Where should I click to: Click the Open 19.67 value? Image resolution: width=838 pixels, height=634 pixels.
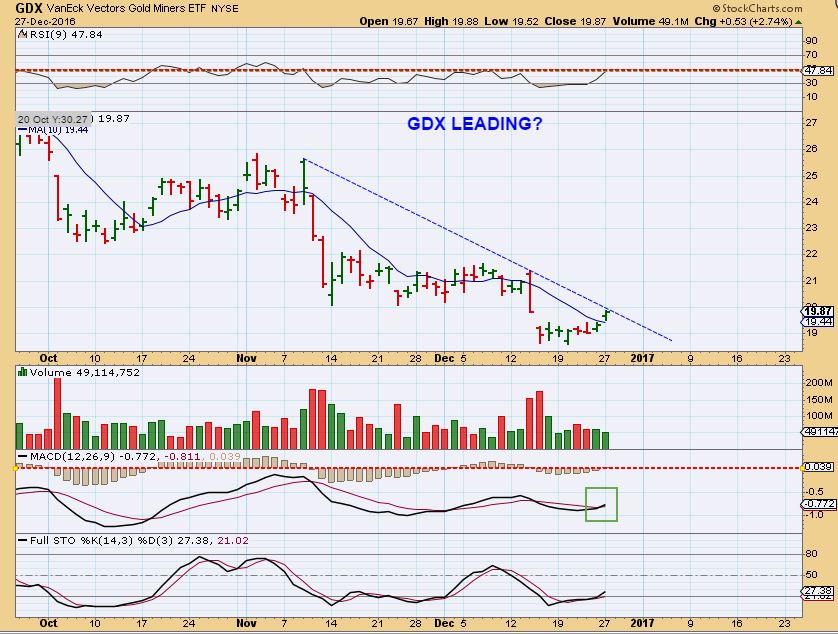[389, 21]
